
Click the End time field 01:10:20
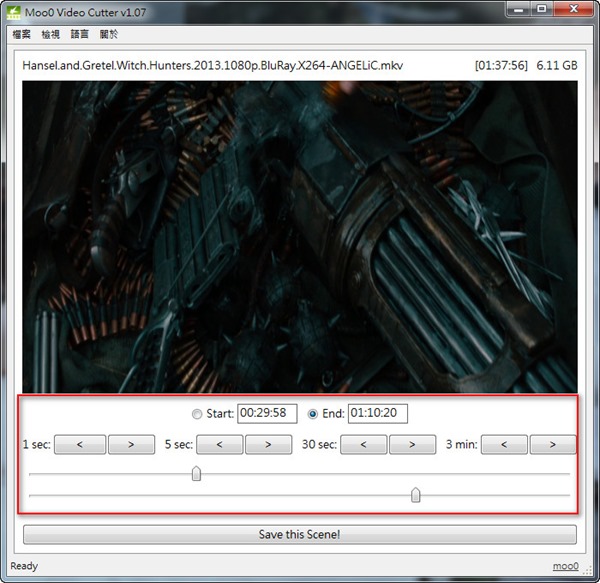click(377, 414)
